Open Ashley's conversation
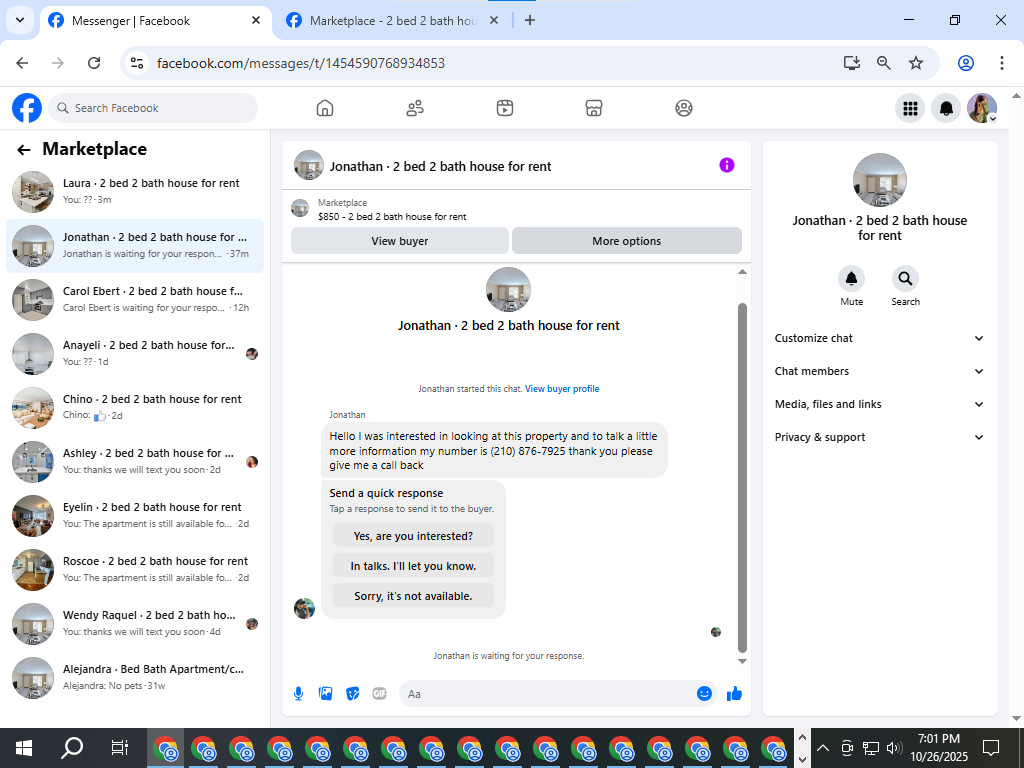The width and height of the screenshot is (1024, 768). 135,462
